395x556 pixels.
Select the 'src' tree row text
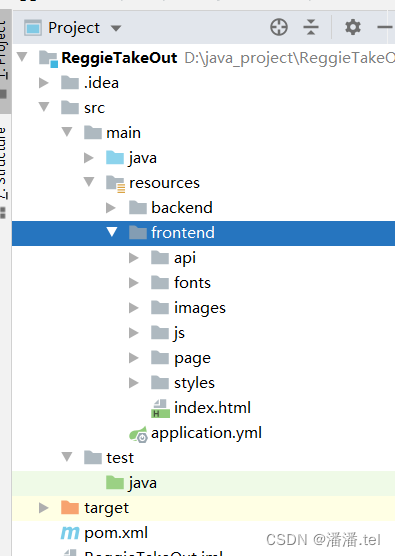tap(94, 108)
